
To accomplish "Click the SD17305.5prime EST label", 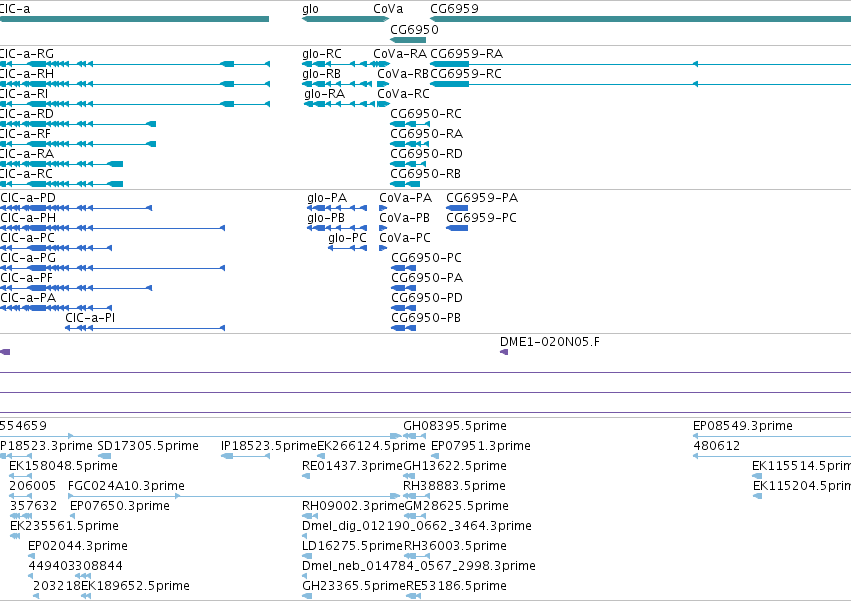I will tap(148, 446).
